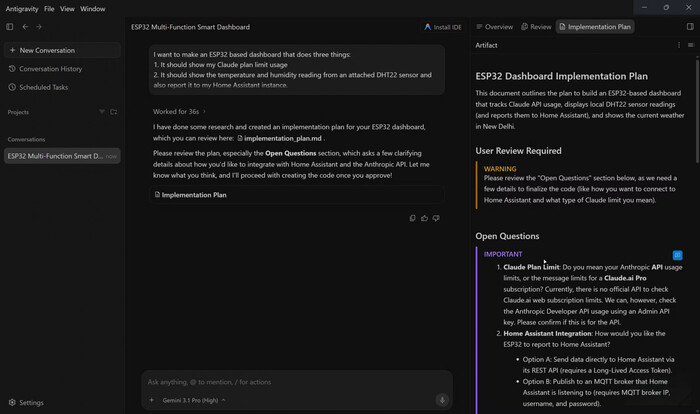Start voice input with the microphone icon
This screenshot has height=414, width=700.
[x=442, y=400]
